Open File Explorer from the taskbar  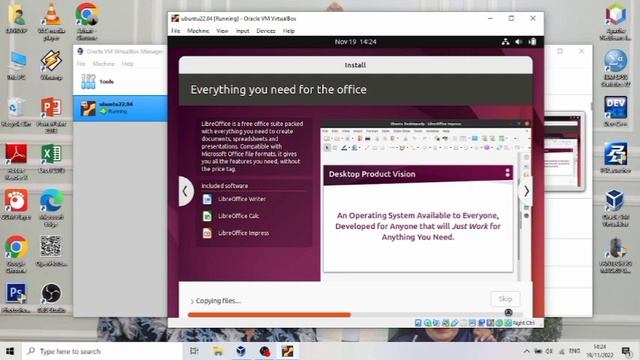[218, 351]
